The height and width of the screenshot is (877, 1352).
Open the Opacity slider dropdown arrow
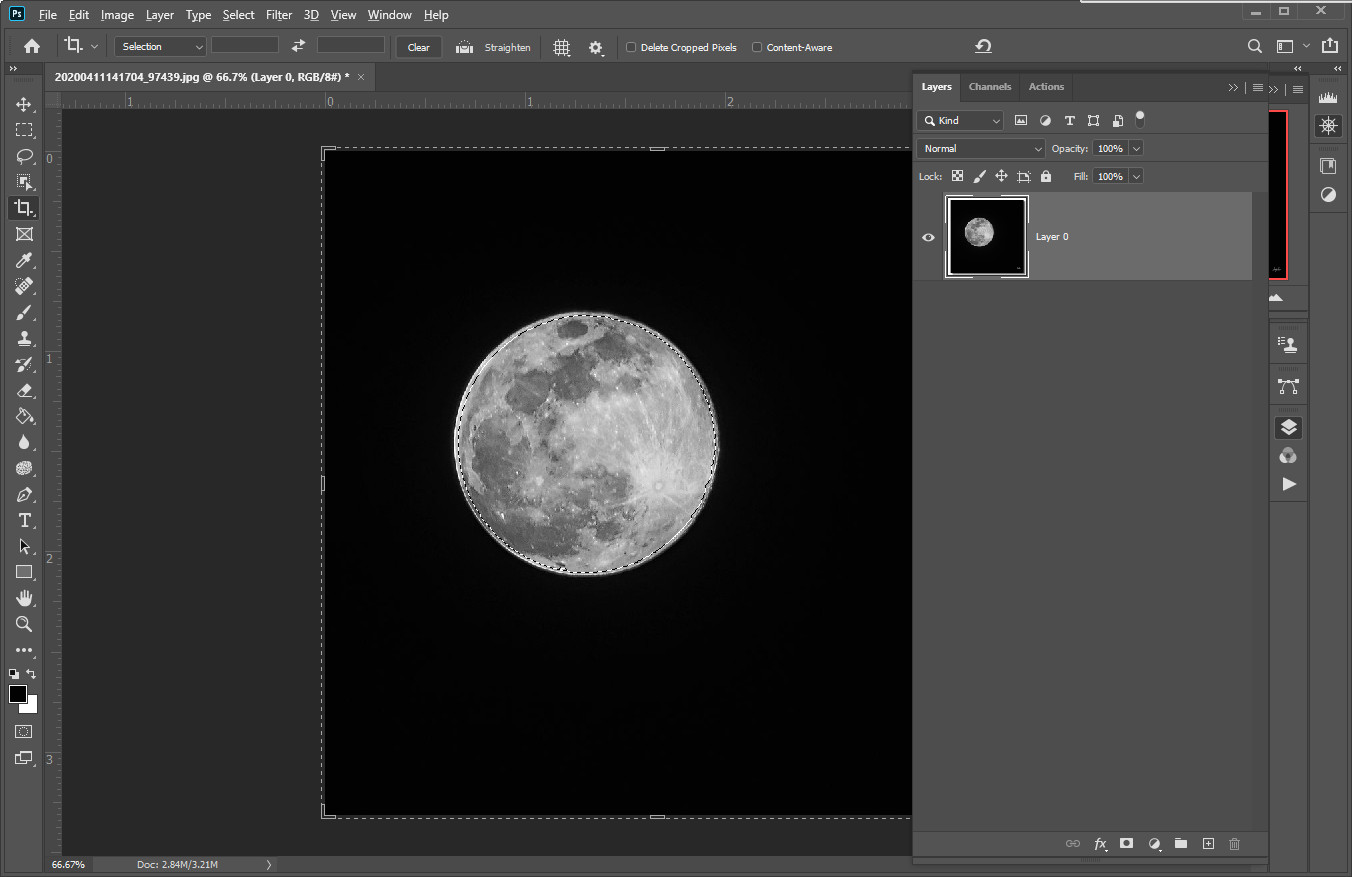pos(1136,148)
